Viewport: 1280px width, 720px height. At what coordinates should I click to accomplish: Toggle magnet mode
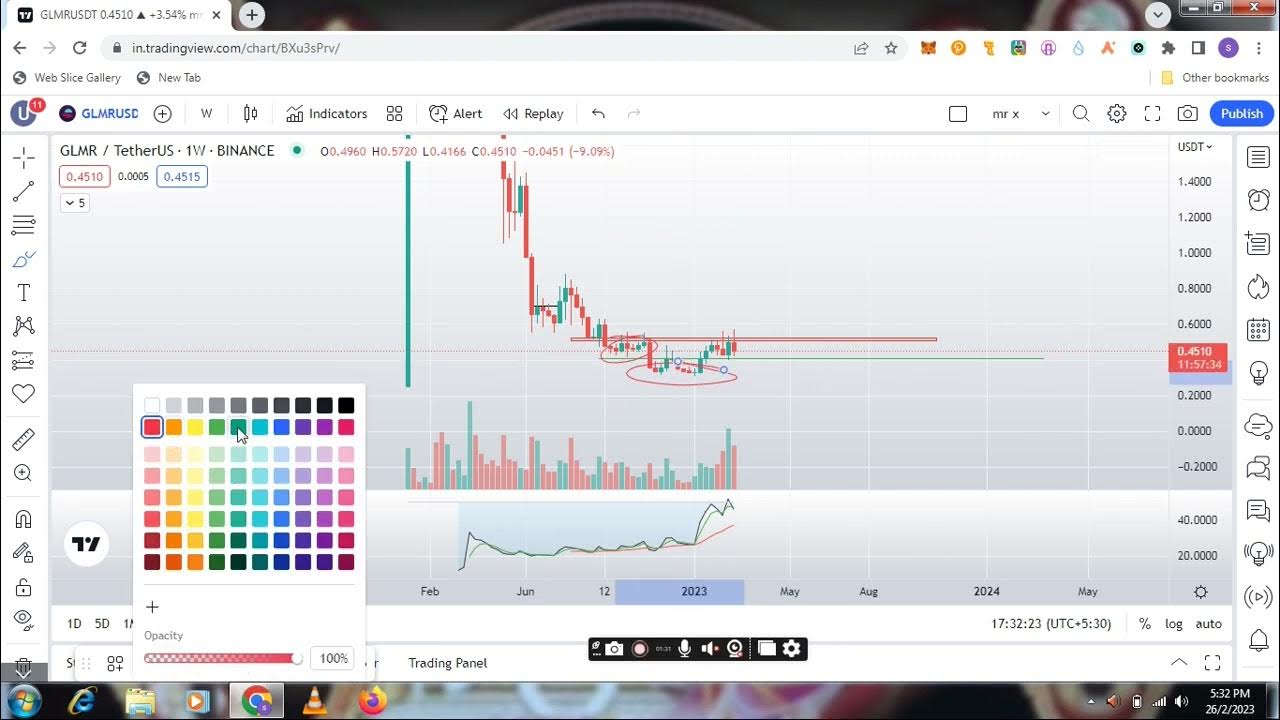click(x=24, y=519)
